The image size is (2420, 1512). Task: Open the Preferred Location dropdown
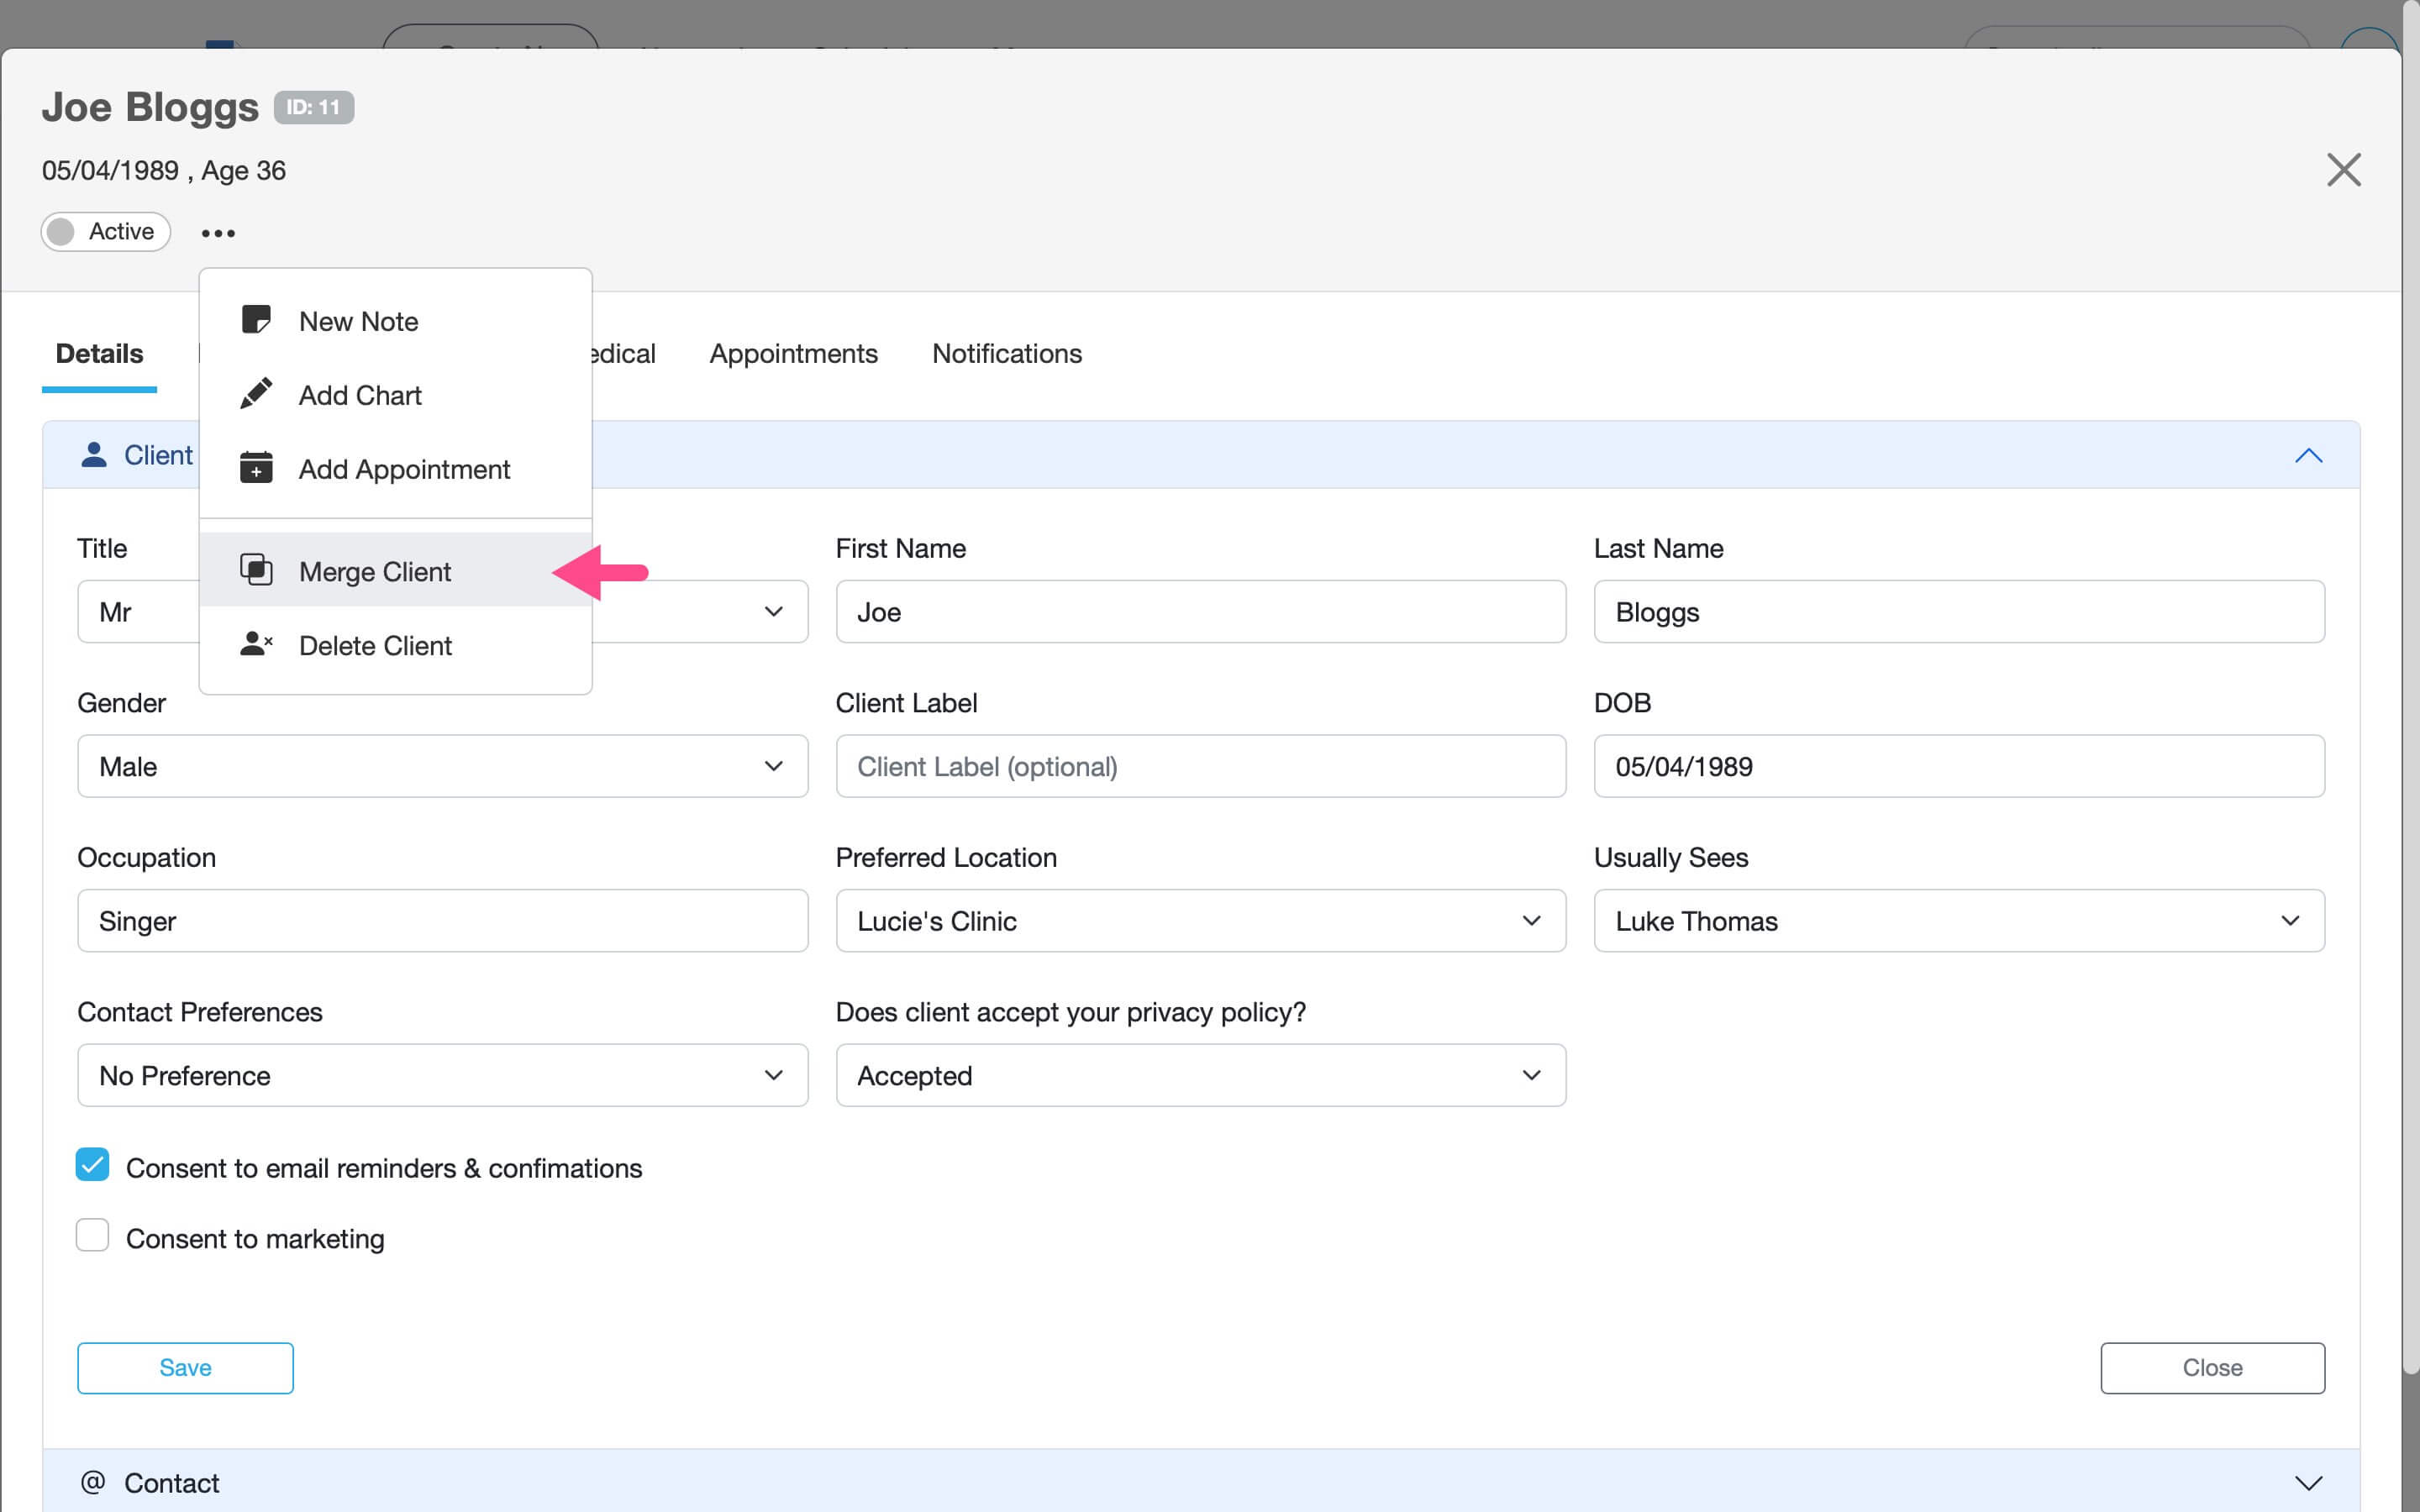[x=1200, y=921]
